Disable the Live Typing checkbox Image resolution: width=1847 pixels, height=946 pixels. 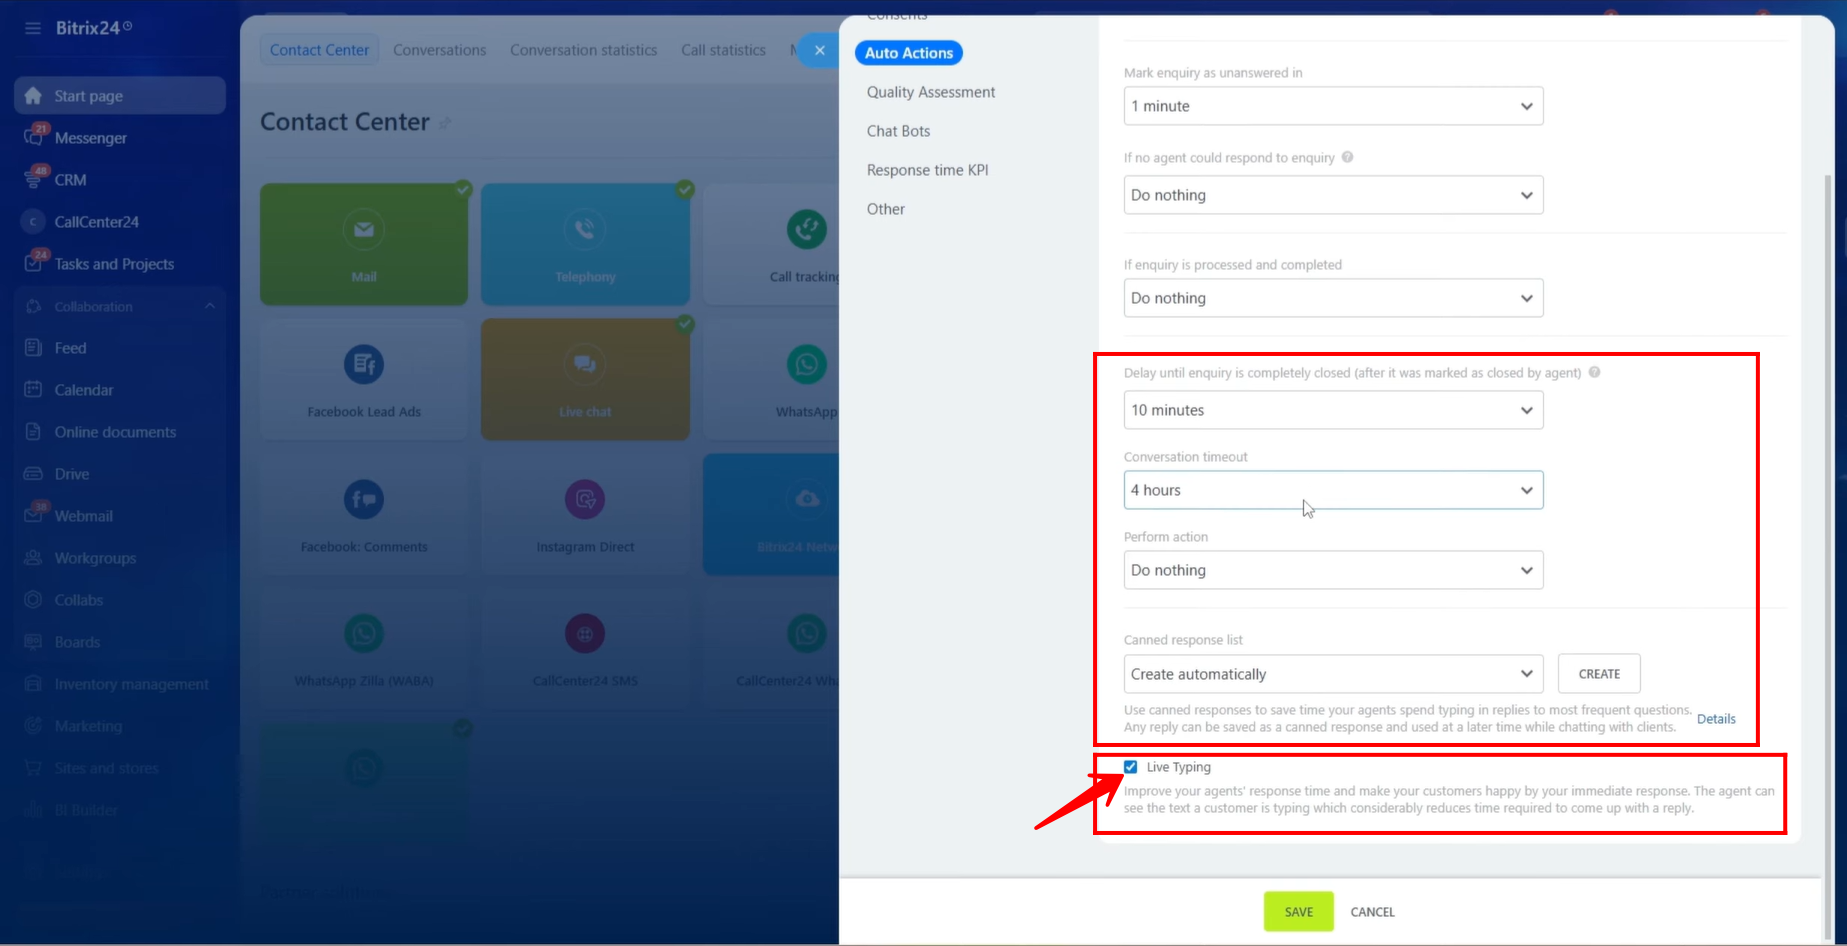tap(1131, 767)
